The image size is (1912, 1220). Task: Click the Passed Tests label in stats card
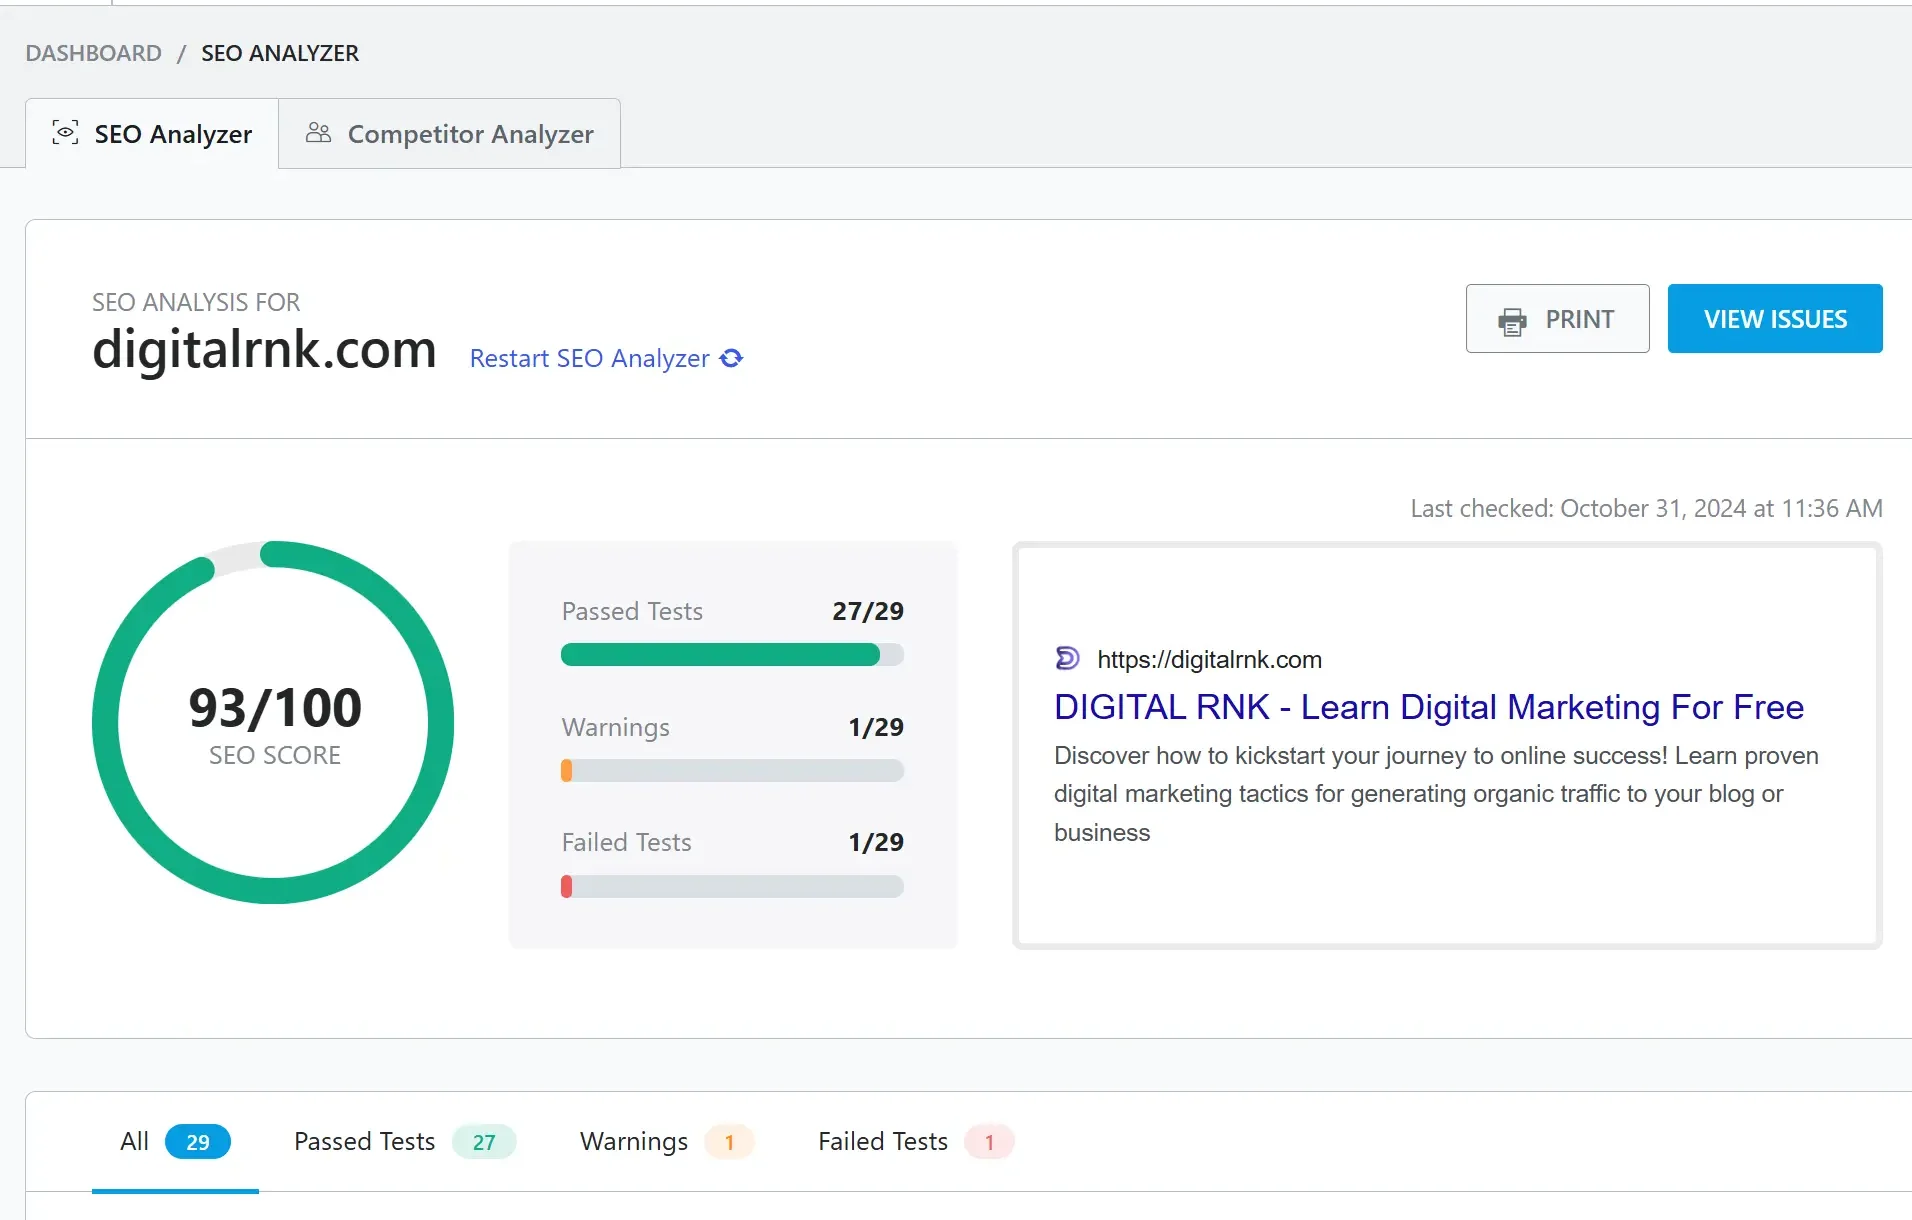coord(632,611)
